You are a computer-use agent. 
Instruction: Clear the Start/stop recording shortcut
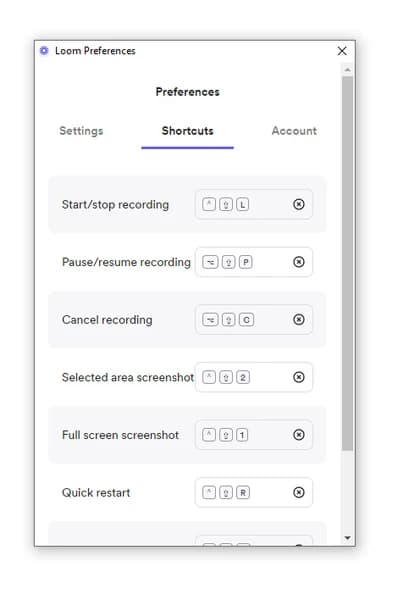(298, 204)
